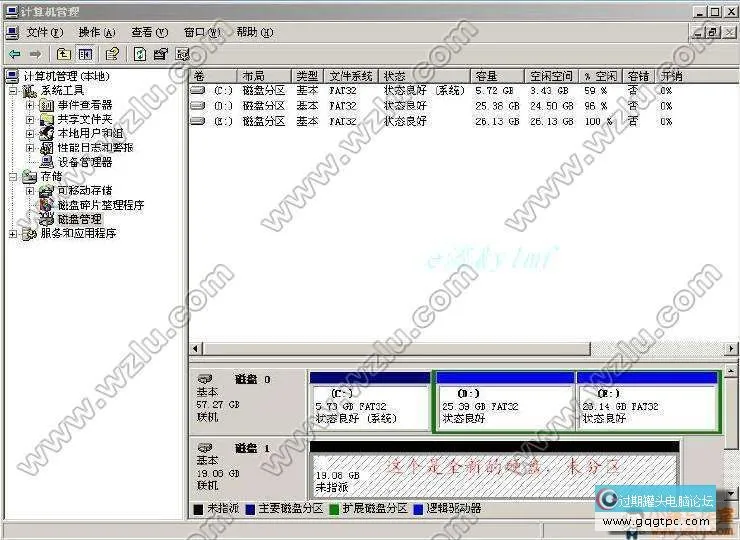740x540 pixels.
Task: Expand the 可移动存储 branch
Action: click(30, 191)
